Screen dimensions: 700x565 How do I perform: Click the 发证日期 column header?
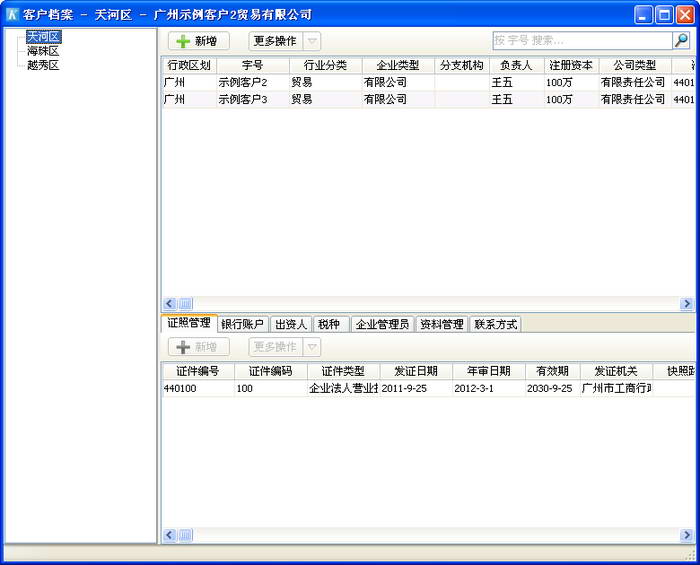[x=416, y=371]
